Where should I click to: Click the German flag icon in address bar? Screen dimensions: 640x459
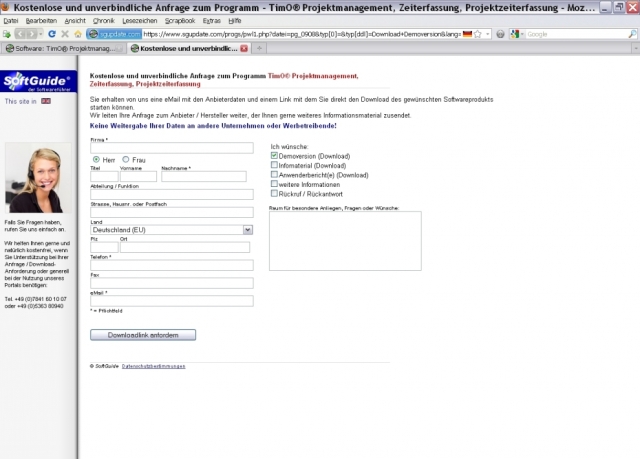[x=467, y=34]
